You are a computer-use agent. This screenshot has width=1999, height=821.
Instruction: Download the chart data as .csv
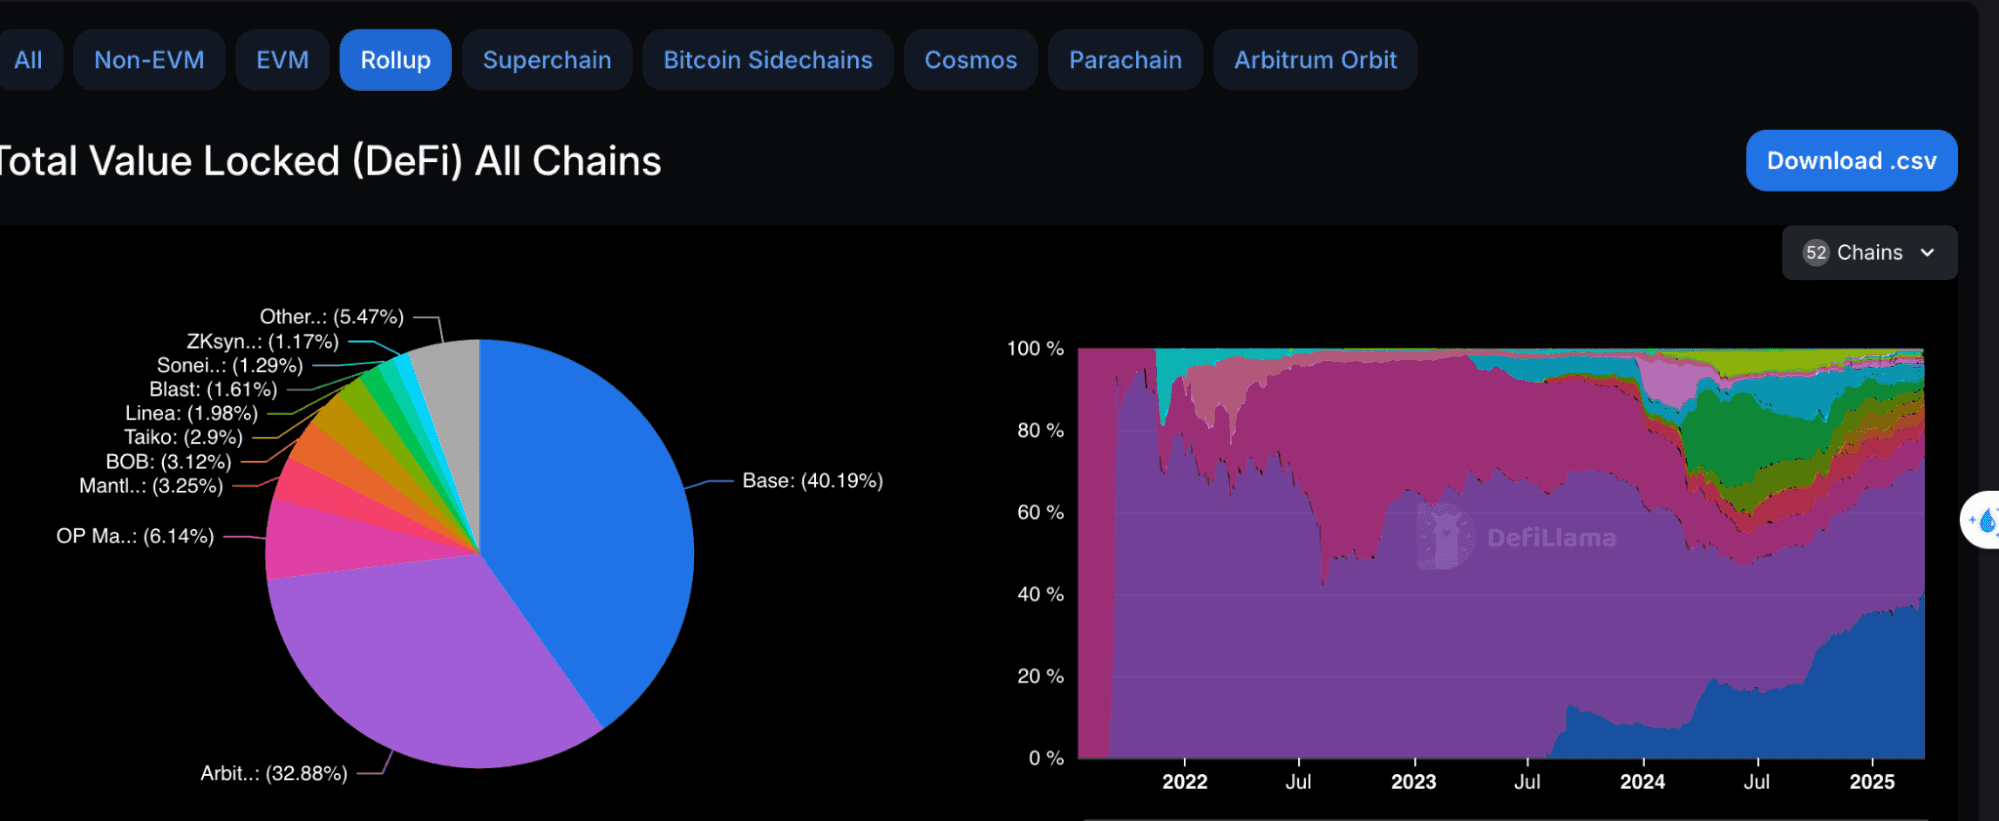click(x=1851, y=161)
